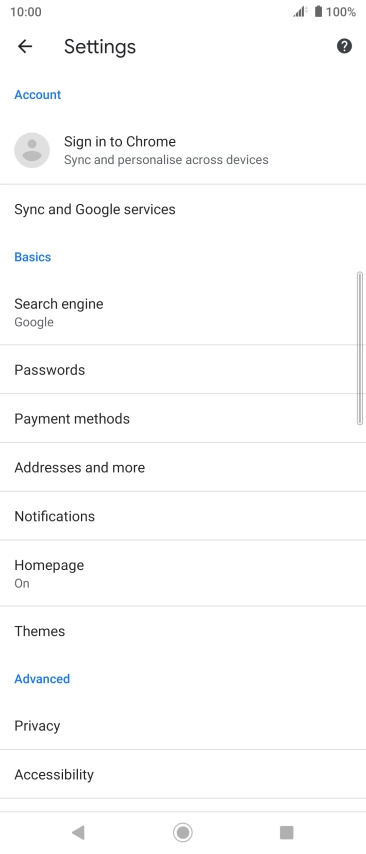
Task: Tap the back arrow in header
Action: coord(25,46)
